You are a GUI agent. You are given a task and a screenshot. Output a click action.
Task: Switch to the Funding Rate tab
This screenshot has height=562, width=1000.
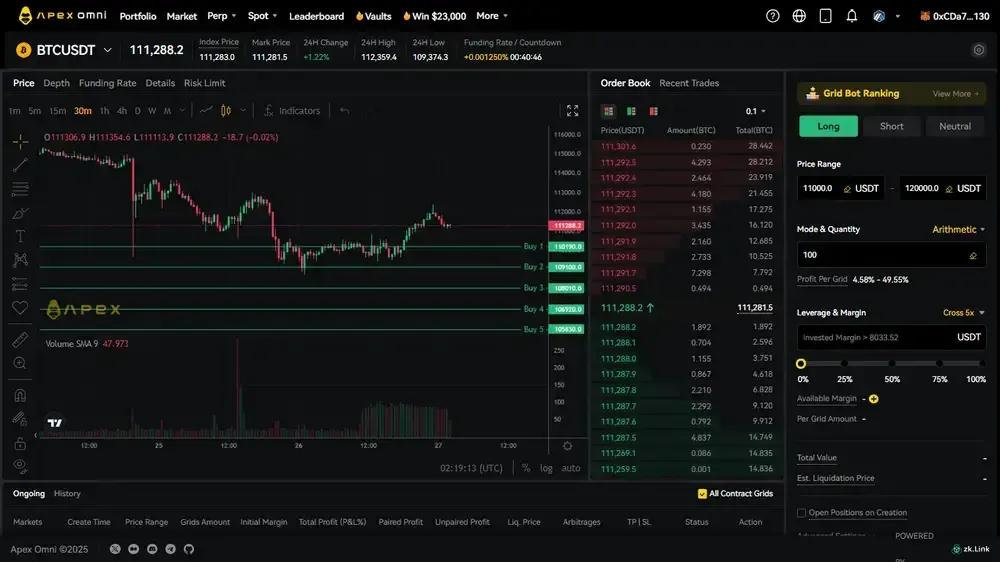coord(107,83)
